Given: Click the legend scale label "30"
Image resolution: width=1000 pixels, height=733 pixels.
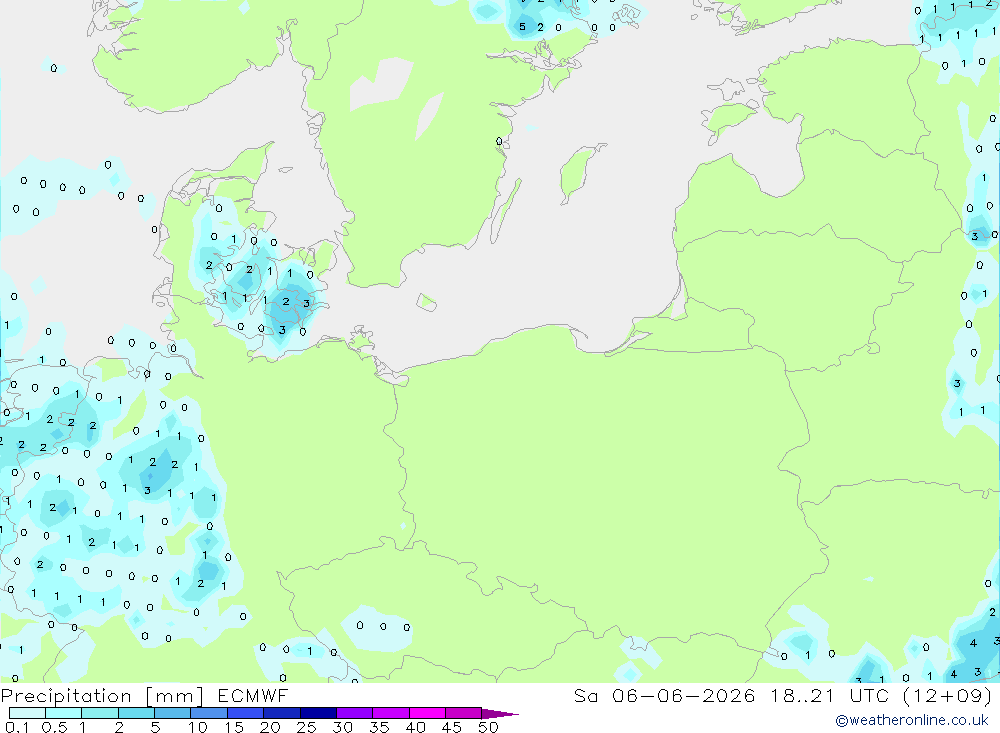Looking at the screenshot, I should [x=342, y=727].
